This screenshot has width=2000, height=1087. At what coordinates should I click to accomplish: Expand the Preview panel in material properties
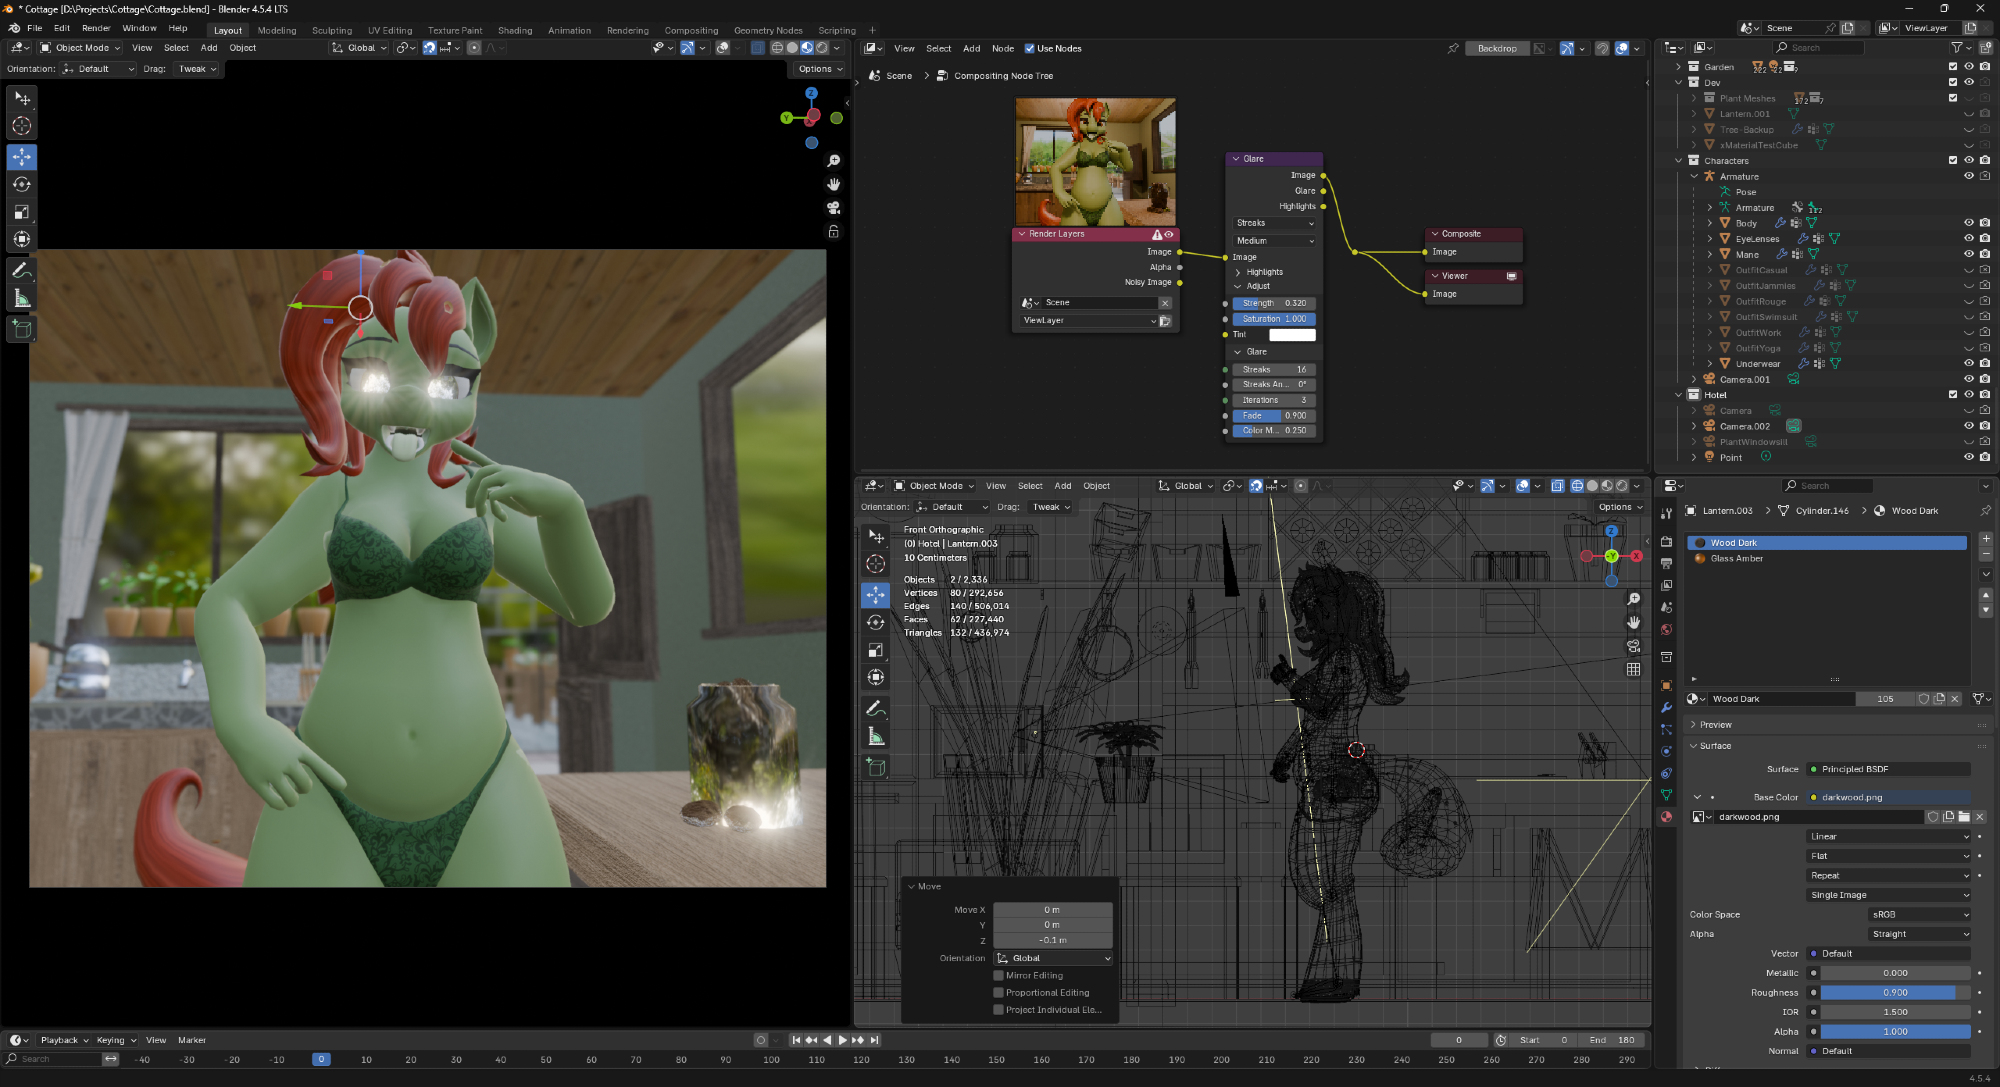1715,725
